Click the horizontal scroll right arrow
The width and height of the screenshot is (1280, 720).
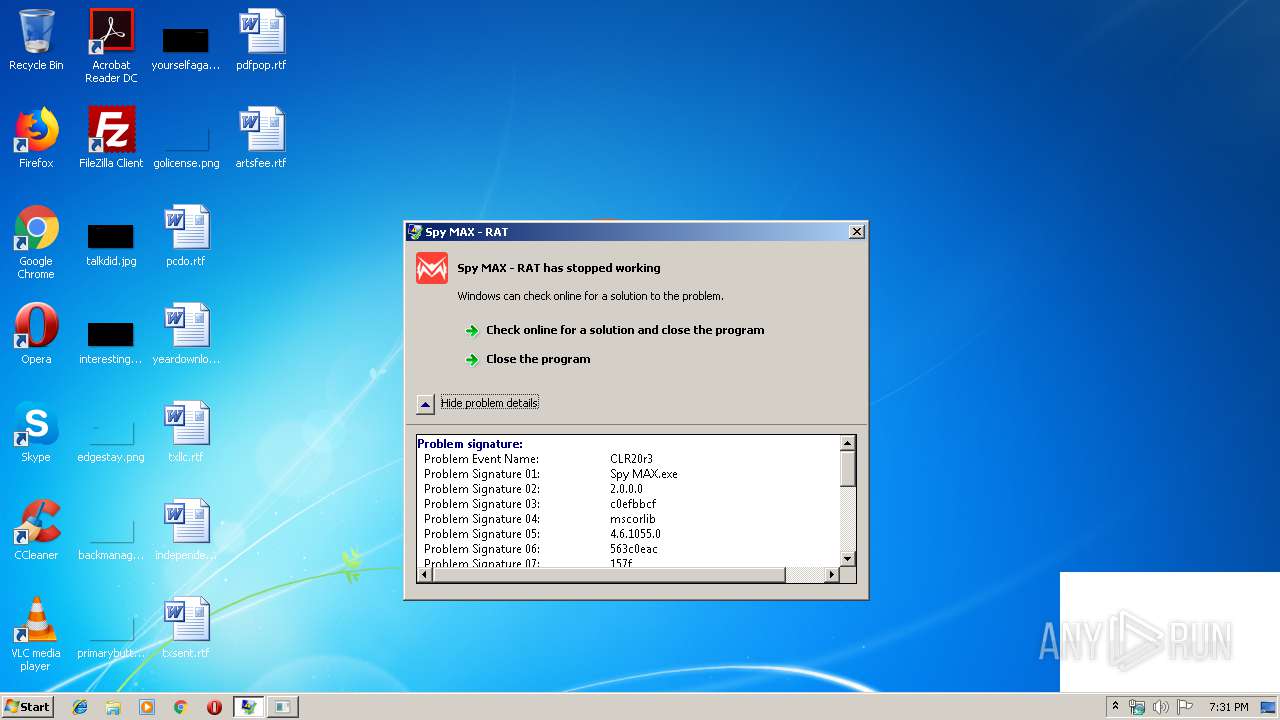tap(831, 575)
